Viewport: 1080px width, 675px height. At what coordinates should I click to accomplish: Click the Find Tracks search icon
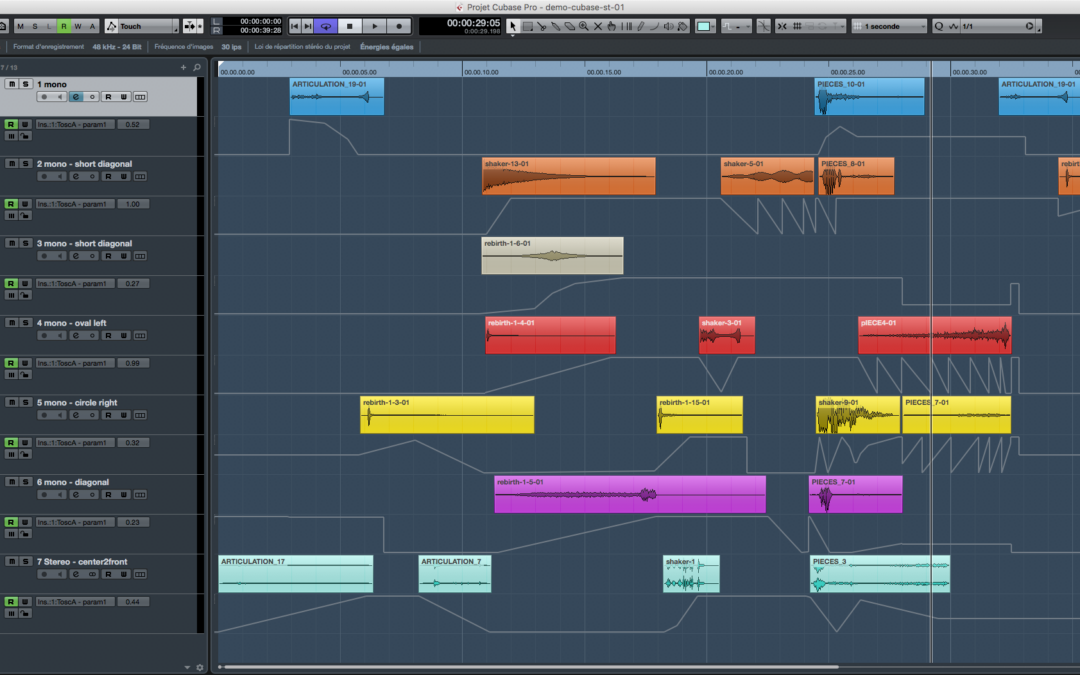click(x=197, y=68)
